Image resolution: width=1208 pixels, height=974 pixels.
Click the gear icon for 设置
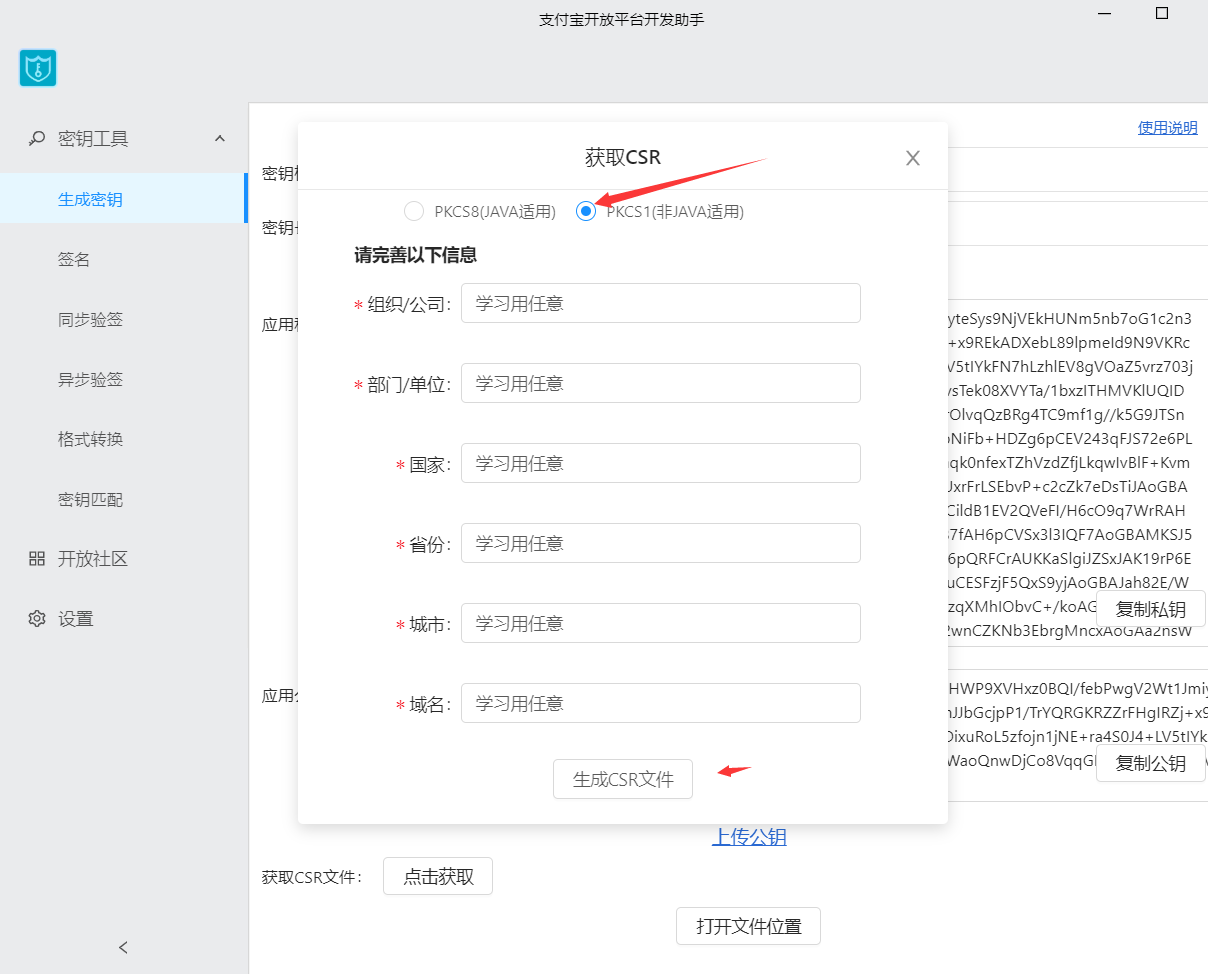click(x=37, y=619)
